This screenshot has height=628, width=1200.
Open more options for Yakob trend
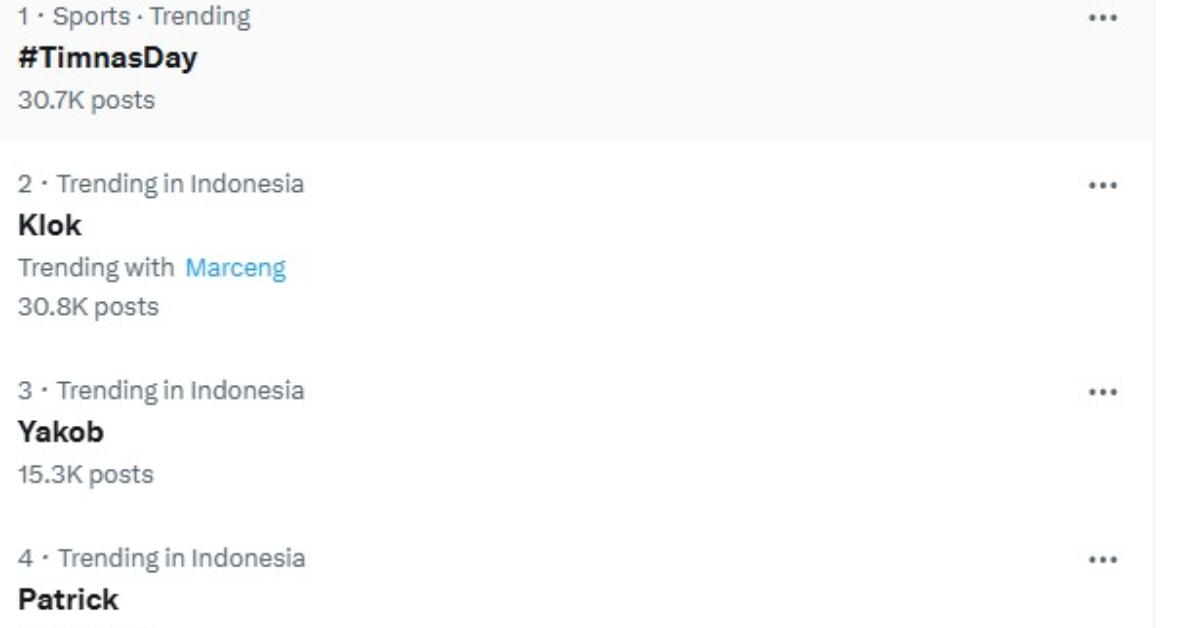tap(1102, 391)
